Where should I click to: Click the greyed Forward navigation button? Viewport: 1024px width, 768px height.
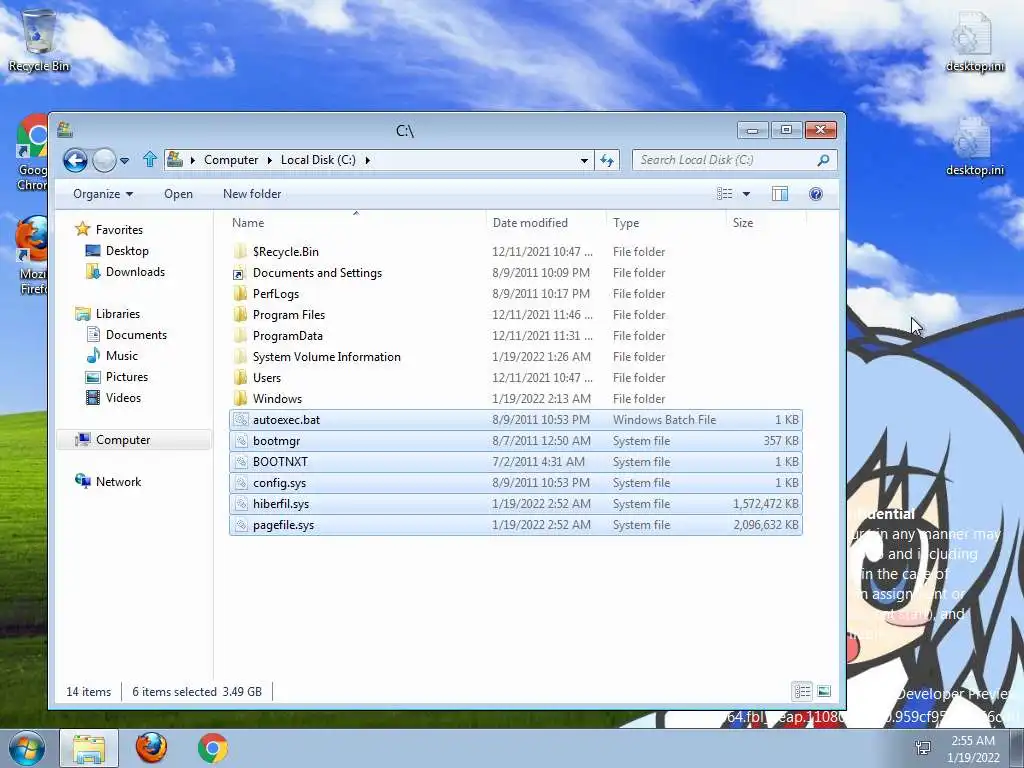click(x=104, y=160)
